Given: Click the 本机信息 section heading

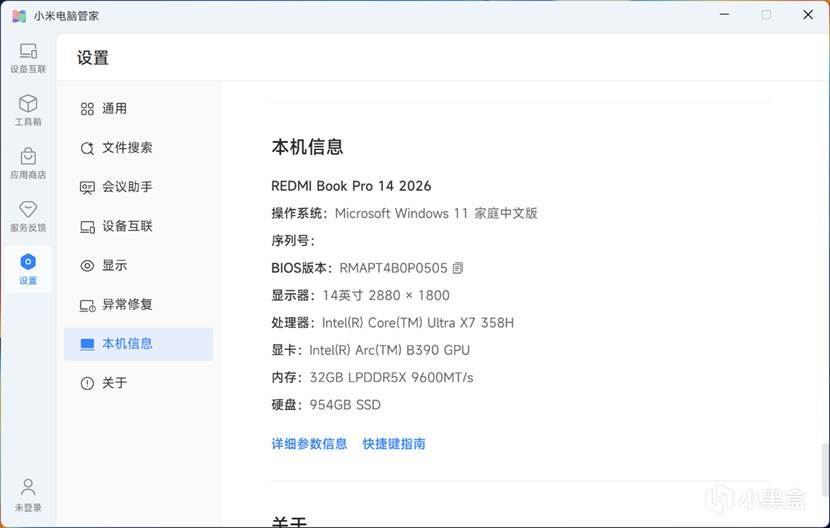Looking at the screenshot, I should (x=308, y=147).
